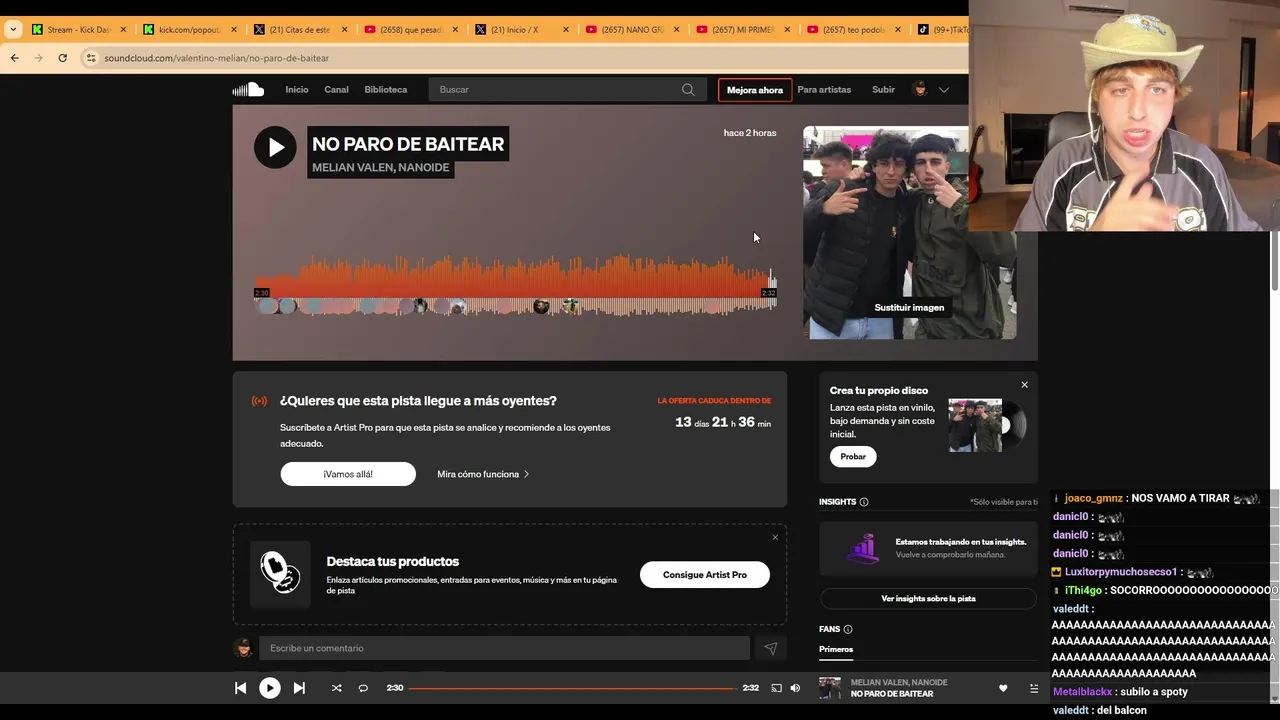Open the Biblioteca nav item
Viewport: 1280px width, 720px height.
(x=386, y=90)
